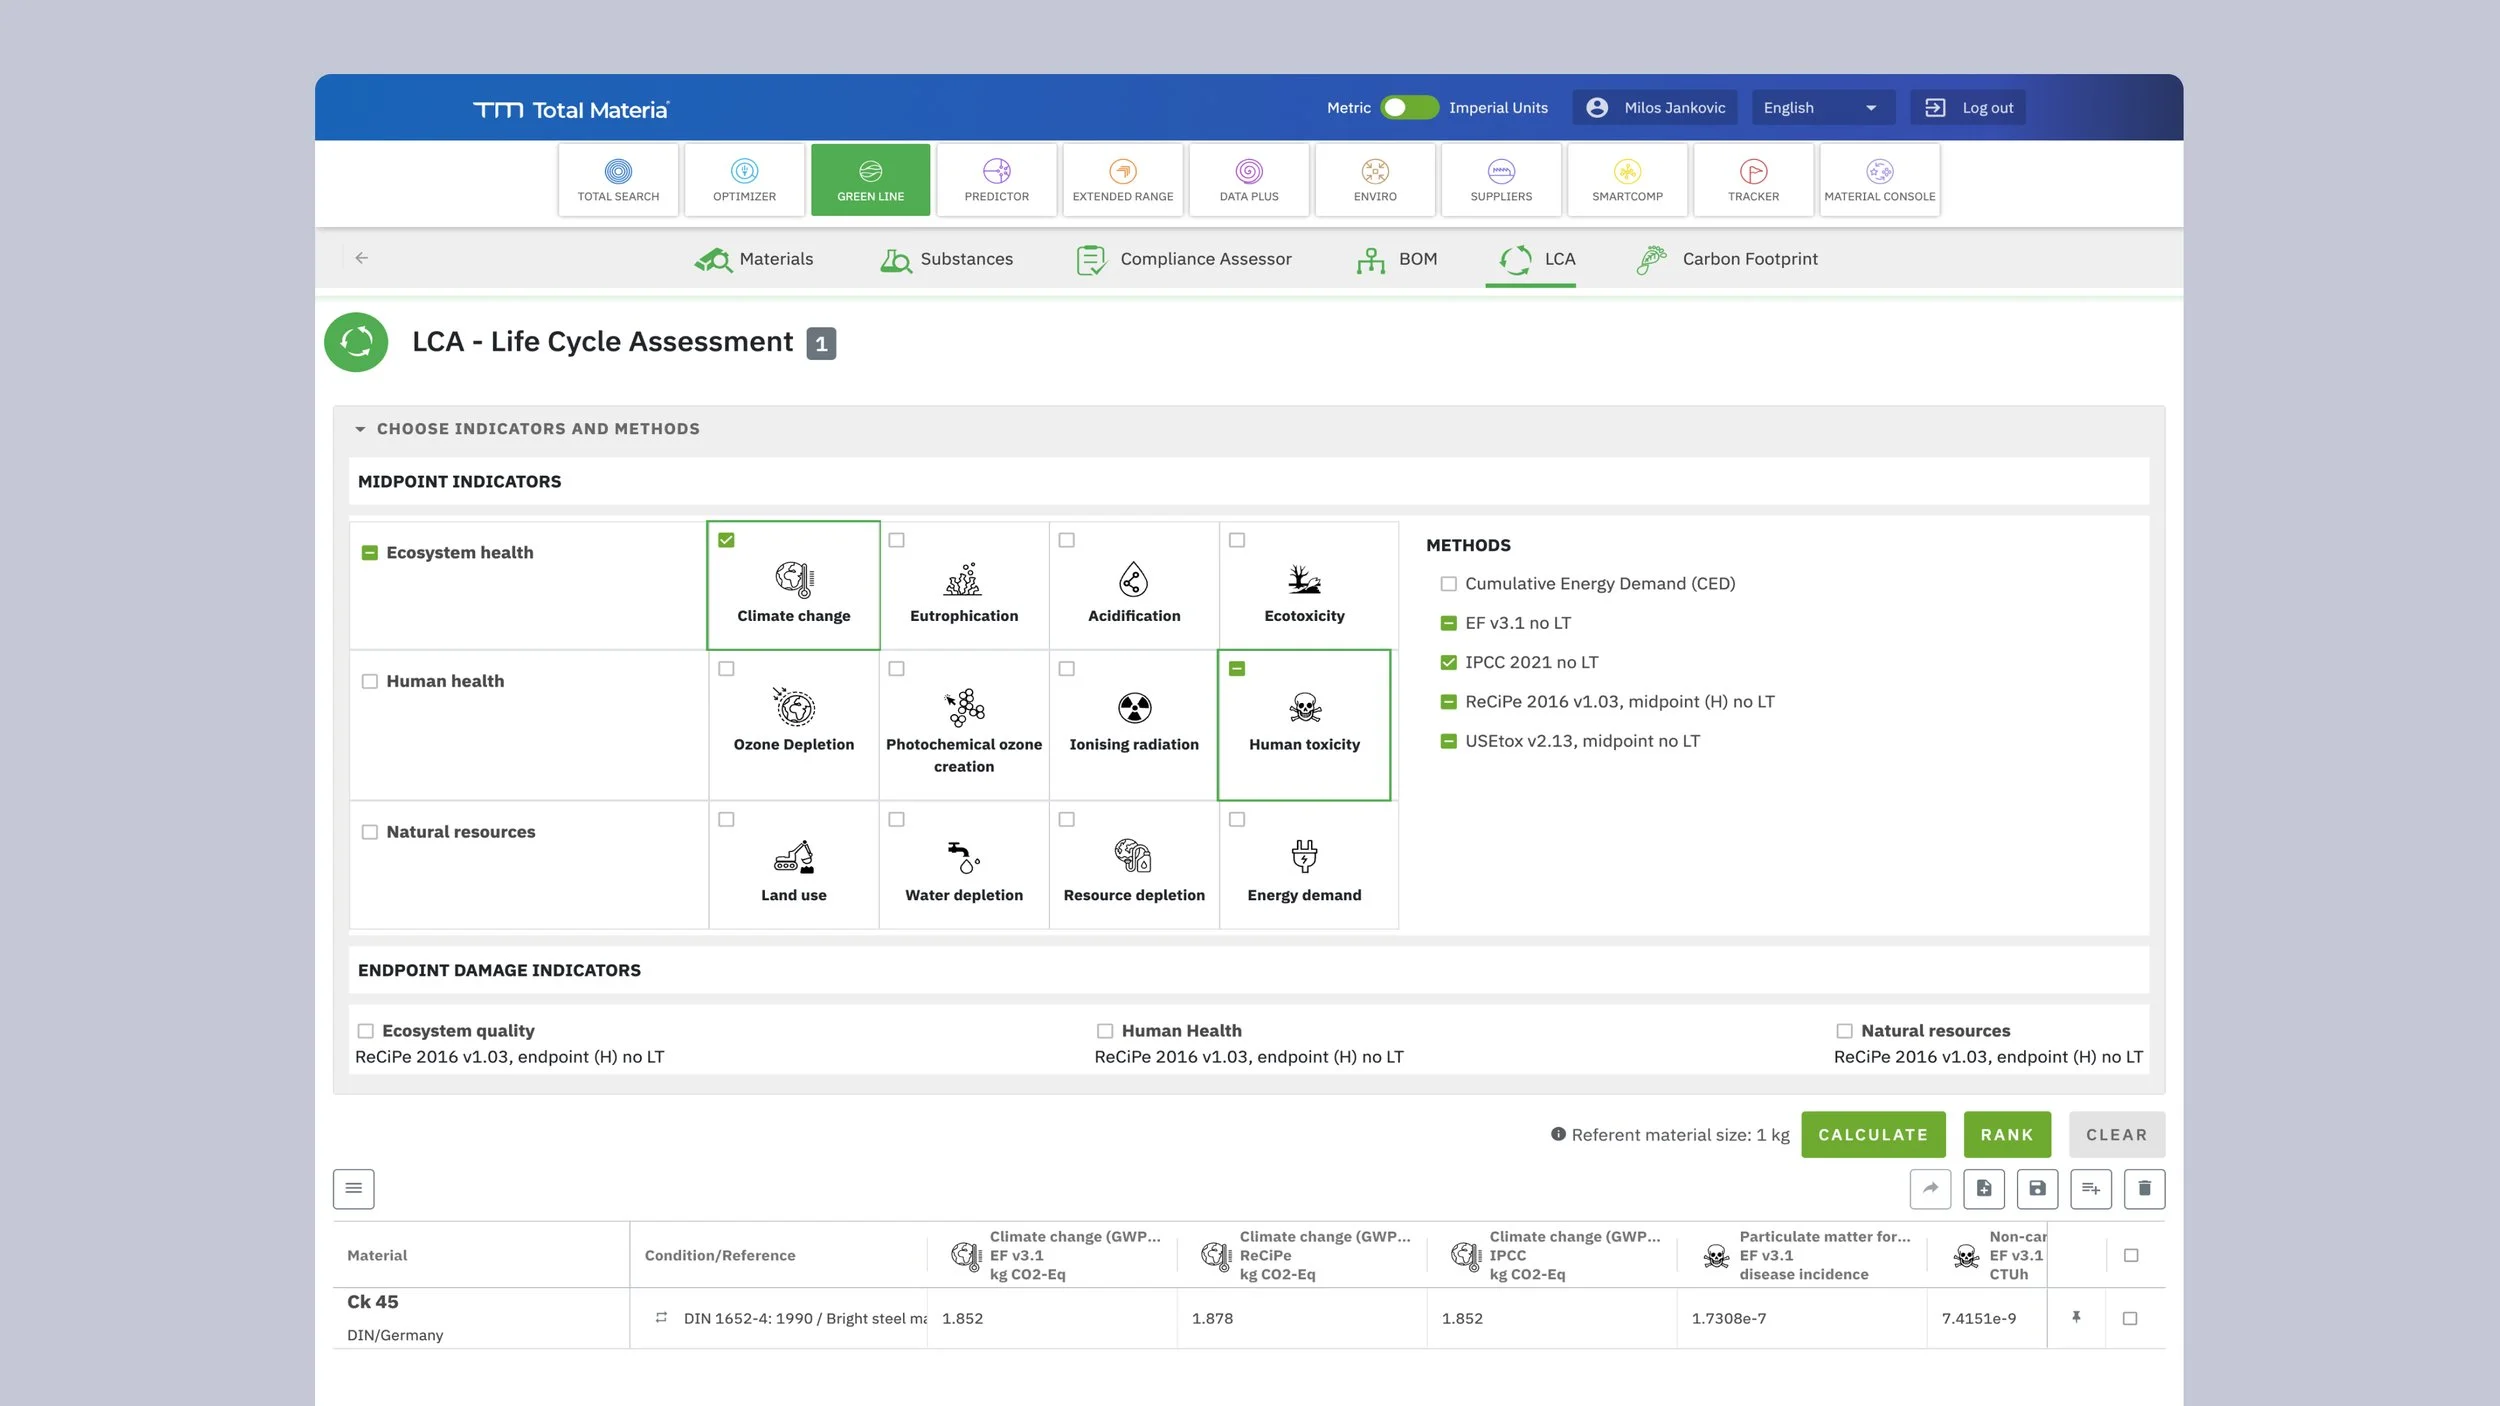Viewport: 2500px width, 1406px height.
Task: Click the trash delete icon
Action: tap(2144, 1188)
